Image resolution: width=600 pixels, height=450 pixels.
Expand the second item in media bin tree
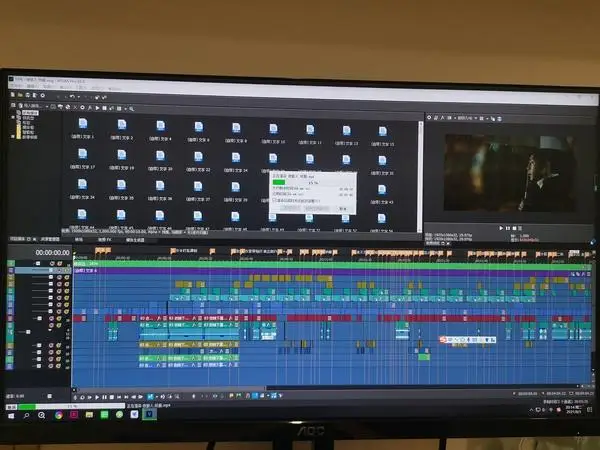point(13,118)
